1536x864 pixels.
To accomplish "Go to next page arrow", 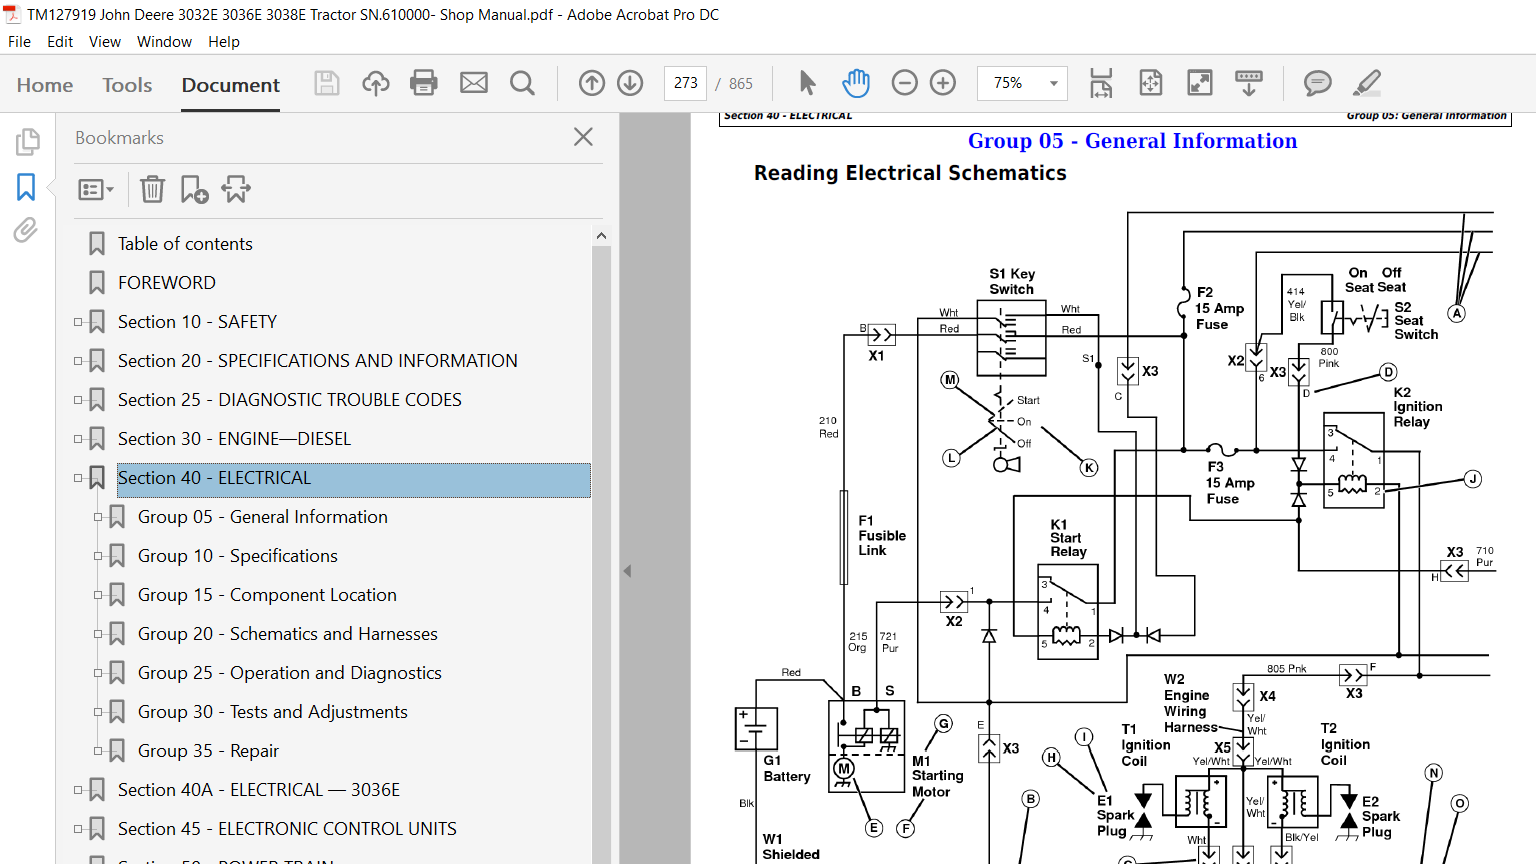I will tap(630, 83).
